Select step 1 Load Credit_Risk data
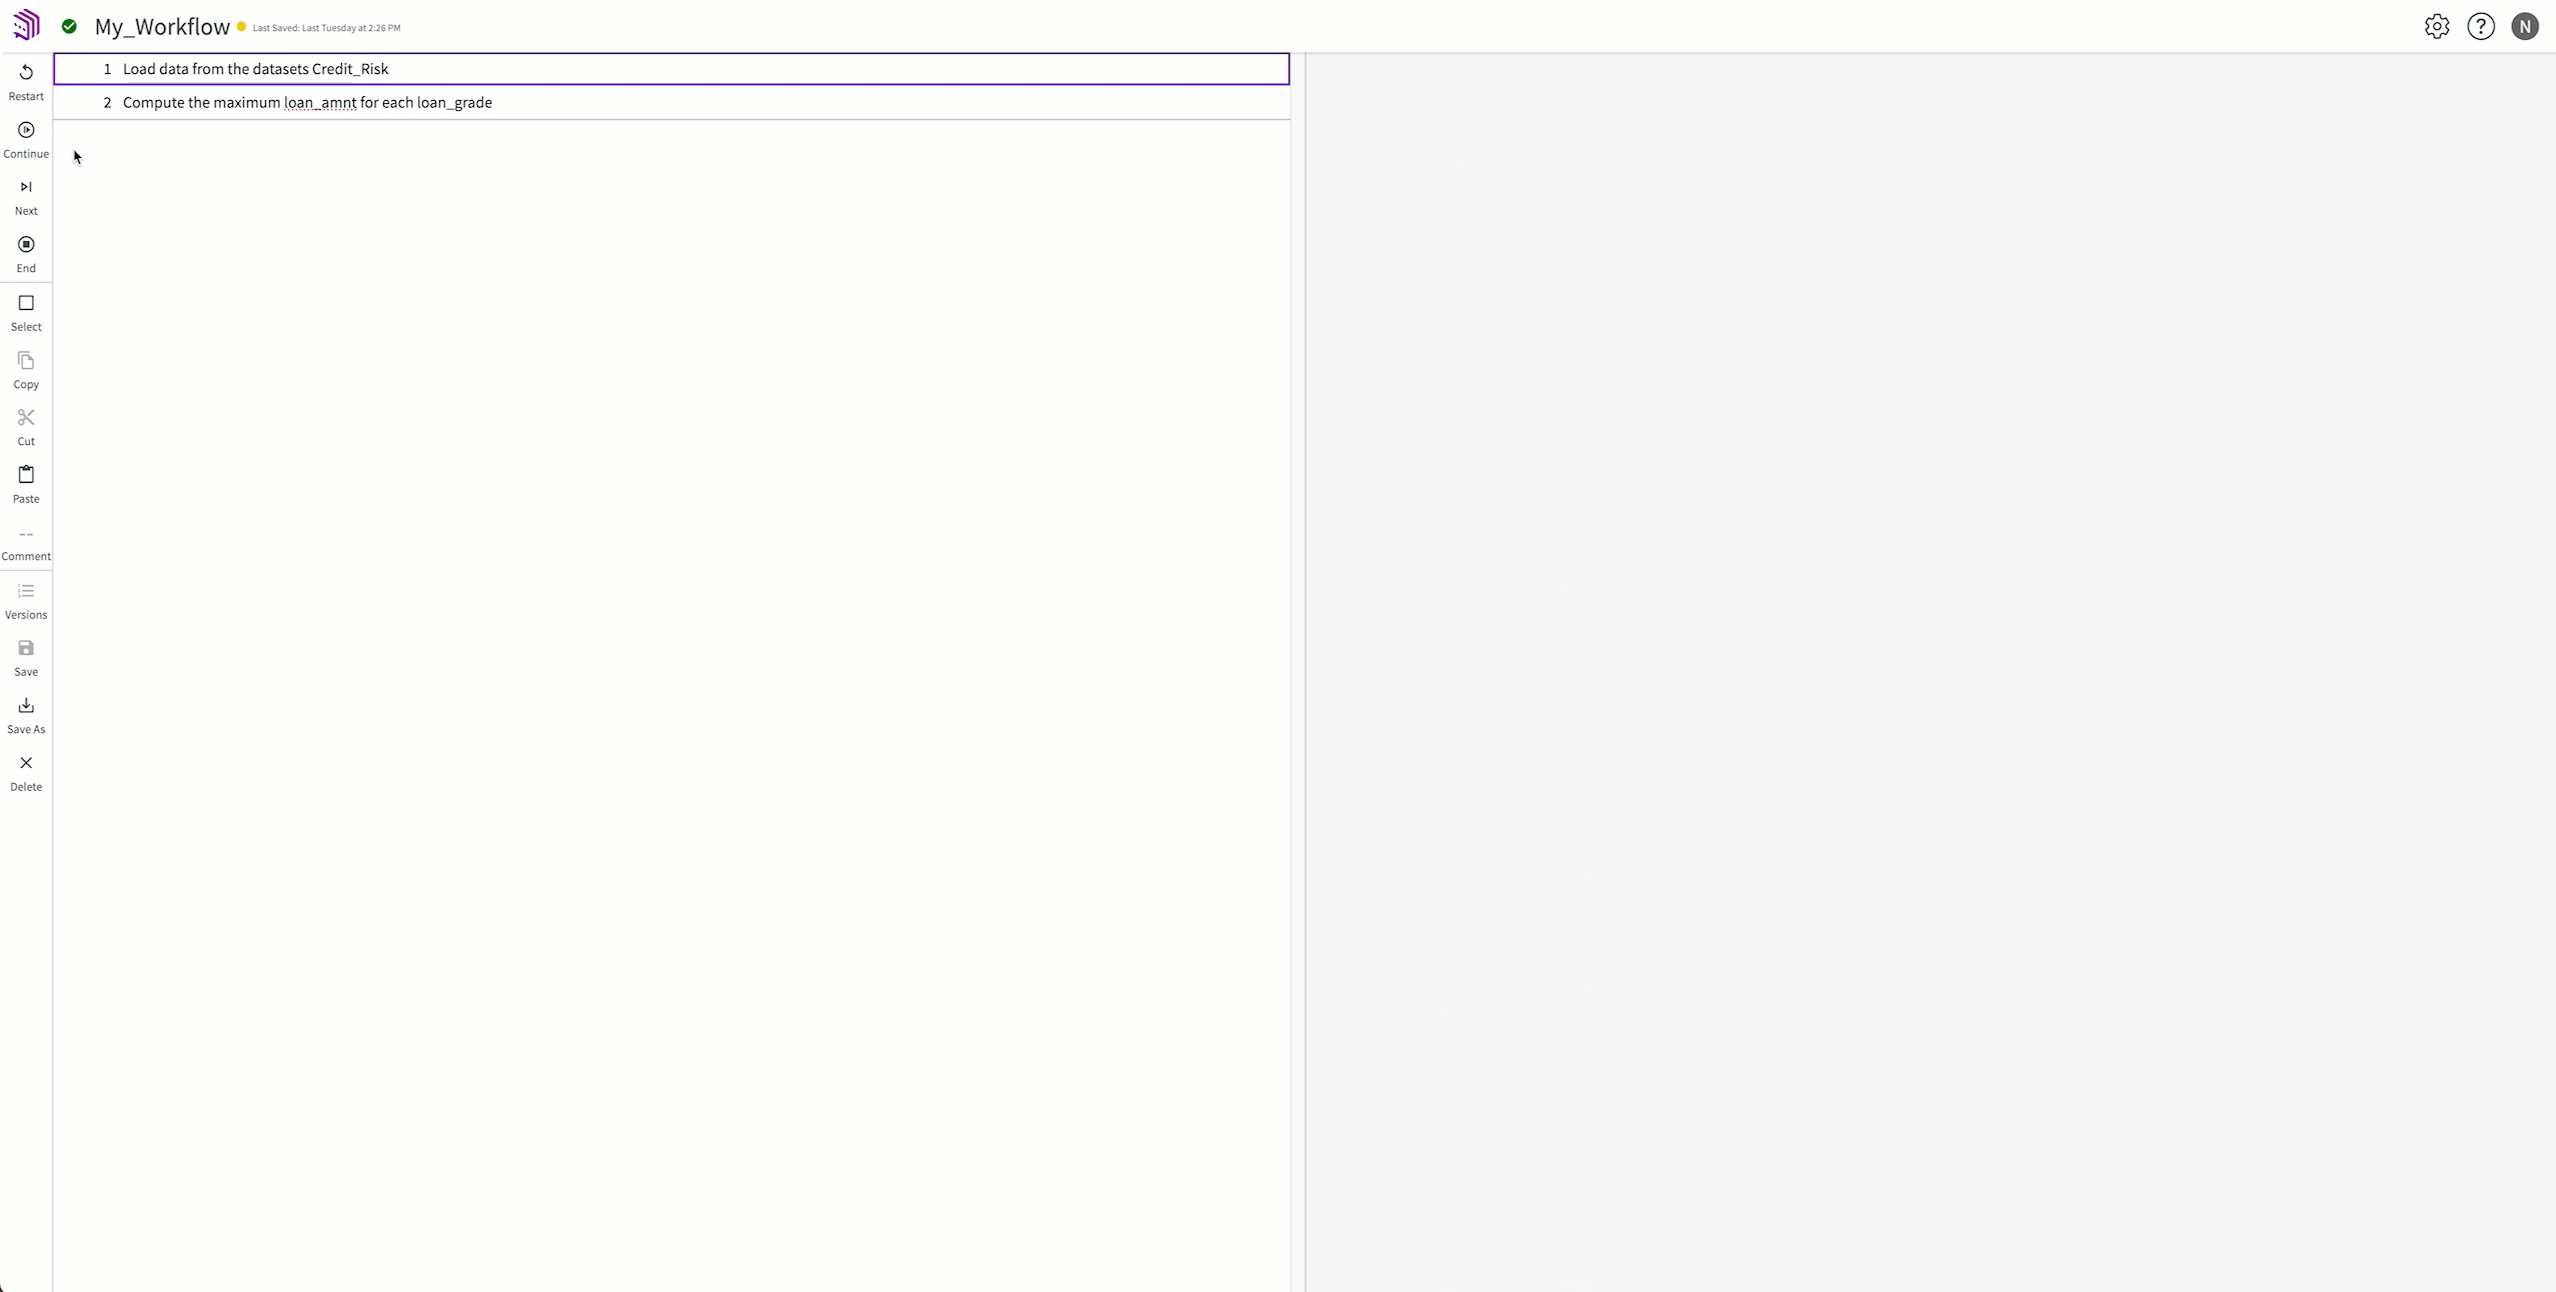Image resolution: width=2556 pixels, height=1292 pixels. pyautogui.click(x=671, y=68)
